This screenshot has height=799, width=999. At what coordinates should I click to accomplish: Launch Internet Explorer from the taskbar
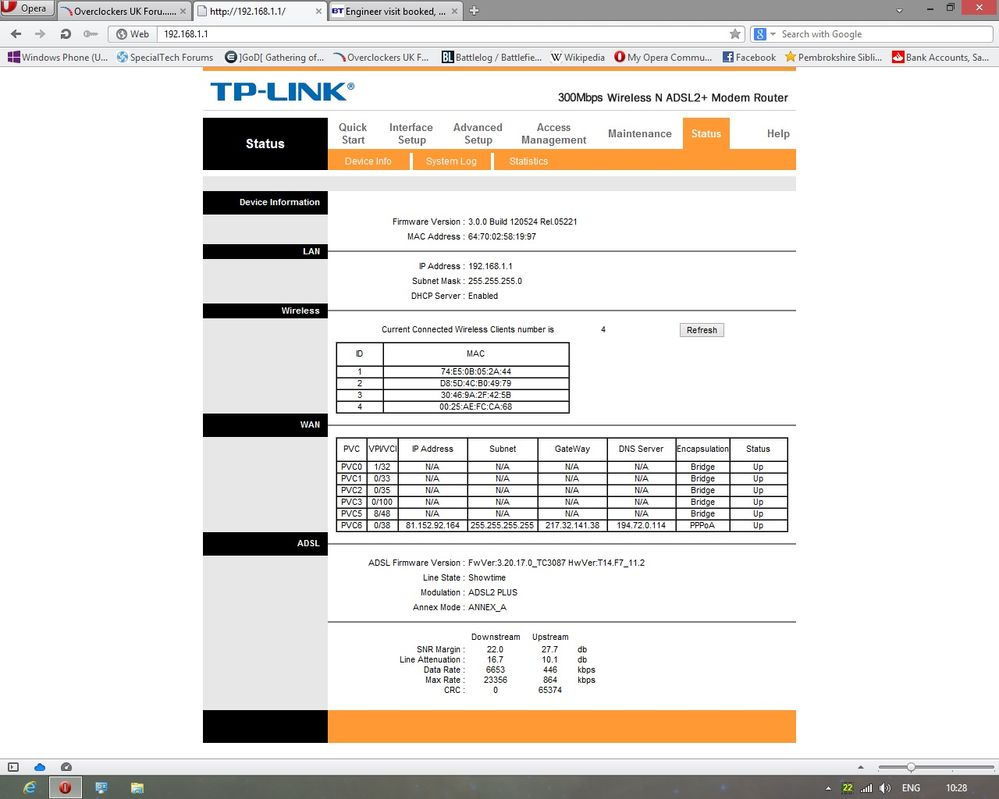coord(29,788)
